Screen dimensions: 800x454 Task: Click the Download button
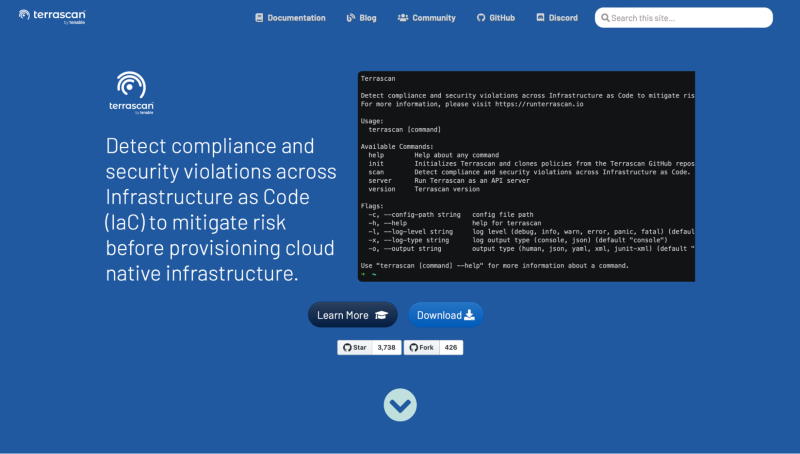pos(445,315)
